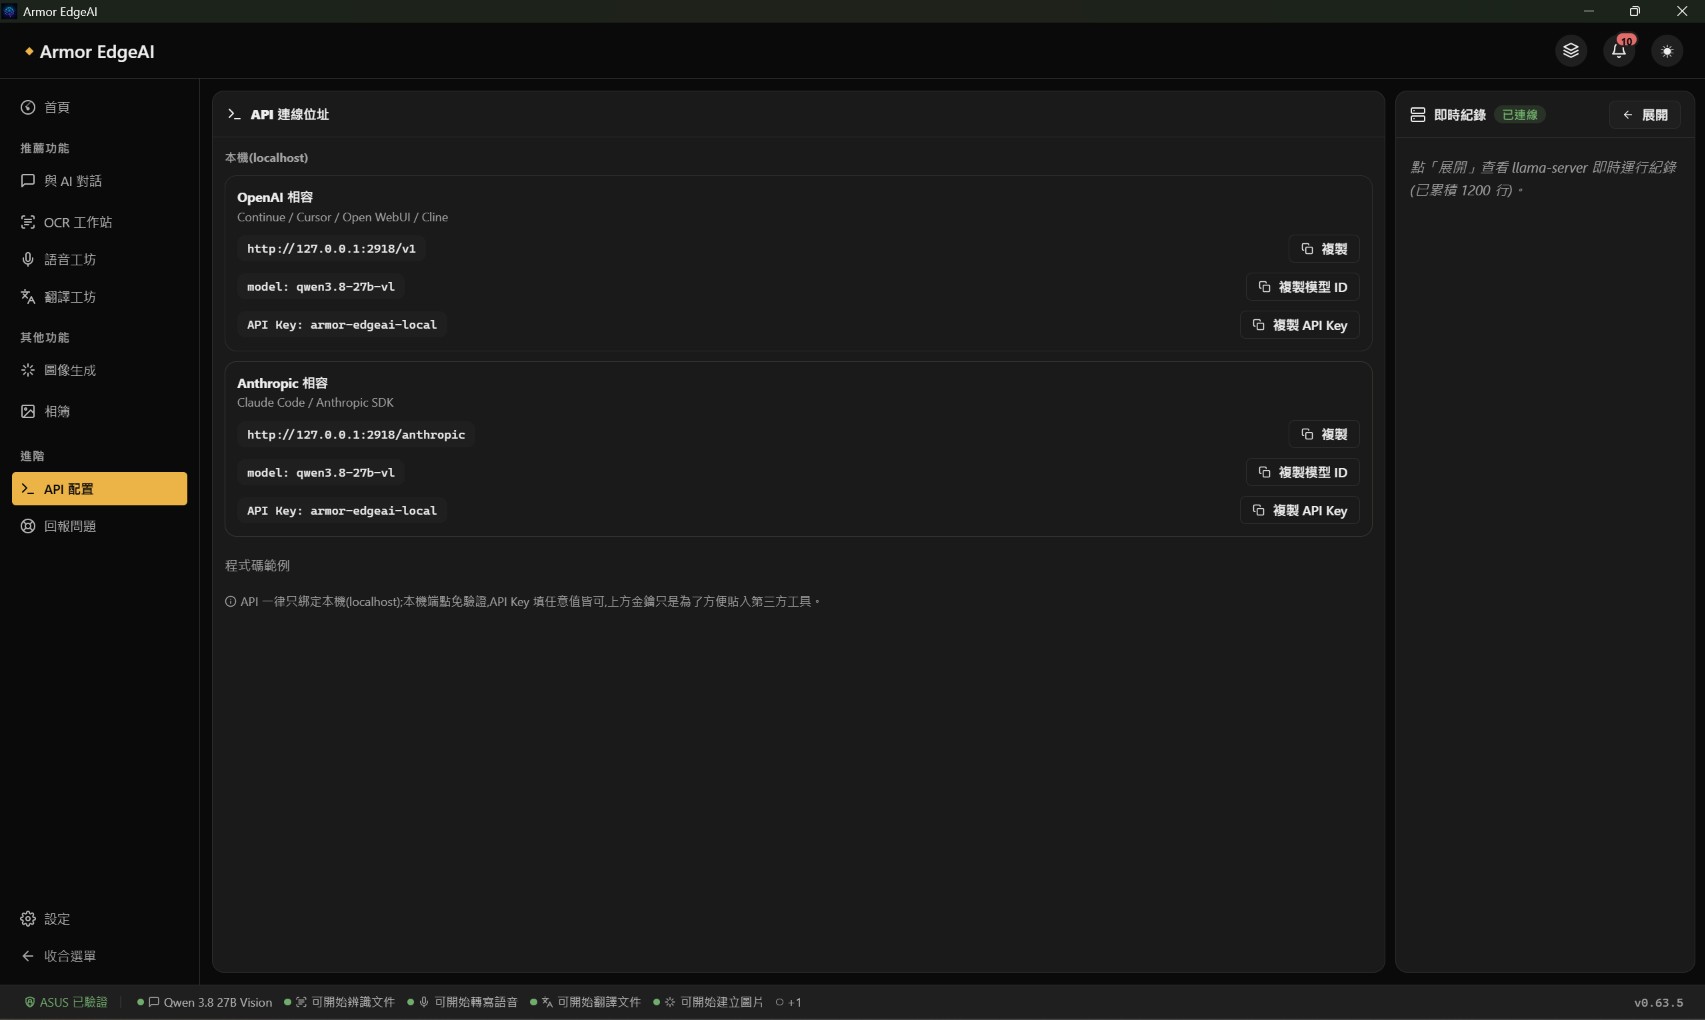
Task: Click the 即時紀錄 panel title
Action: click(x=1459, y=115)
